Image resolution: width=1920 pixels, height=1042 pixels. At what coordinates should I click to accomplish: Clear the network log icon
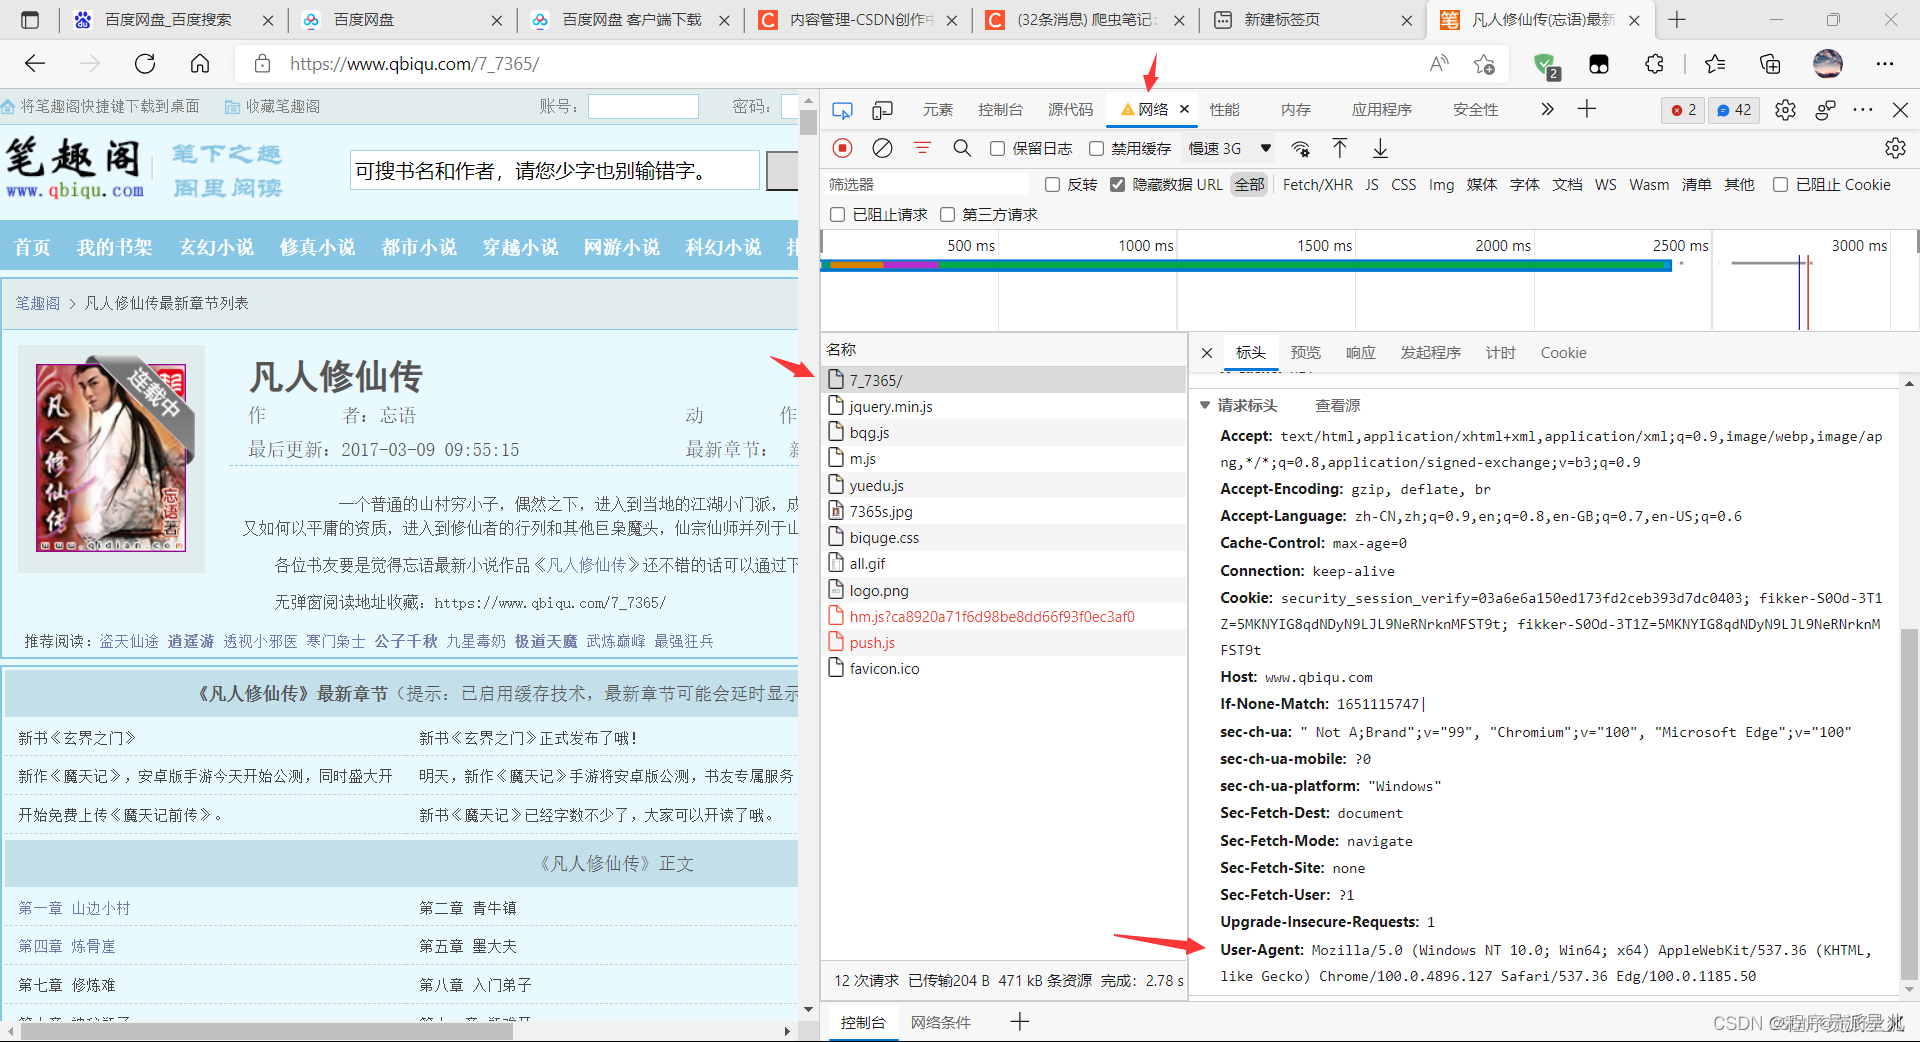point(882,148)
